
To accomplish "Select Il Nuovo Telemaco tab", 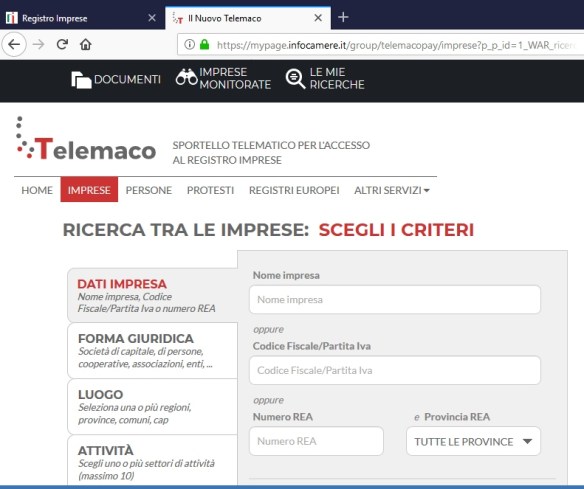I will [x=248, y=18].
